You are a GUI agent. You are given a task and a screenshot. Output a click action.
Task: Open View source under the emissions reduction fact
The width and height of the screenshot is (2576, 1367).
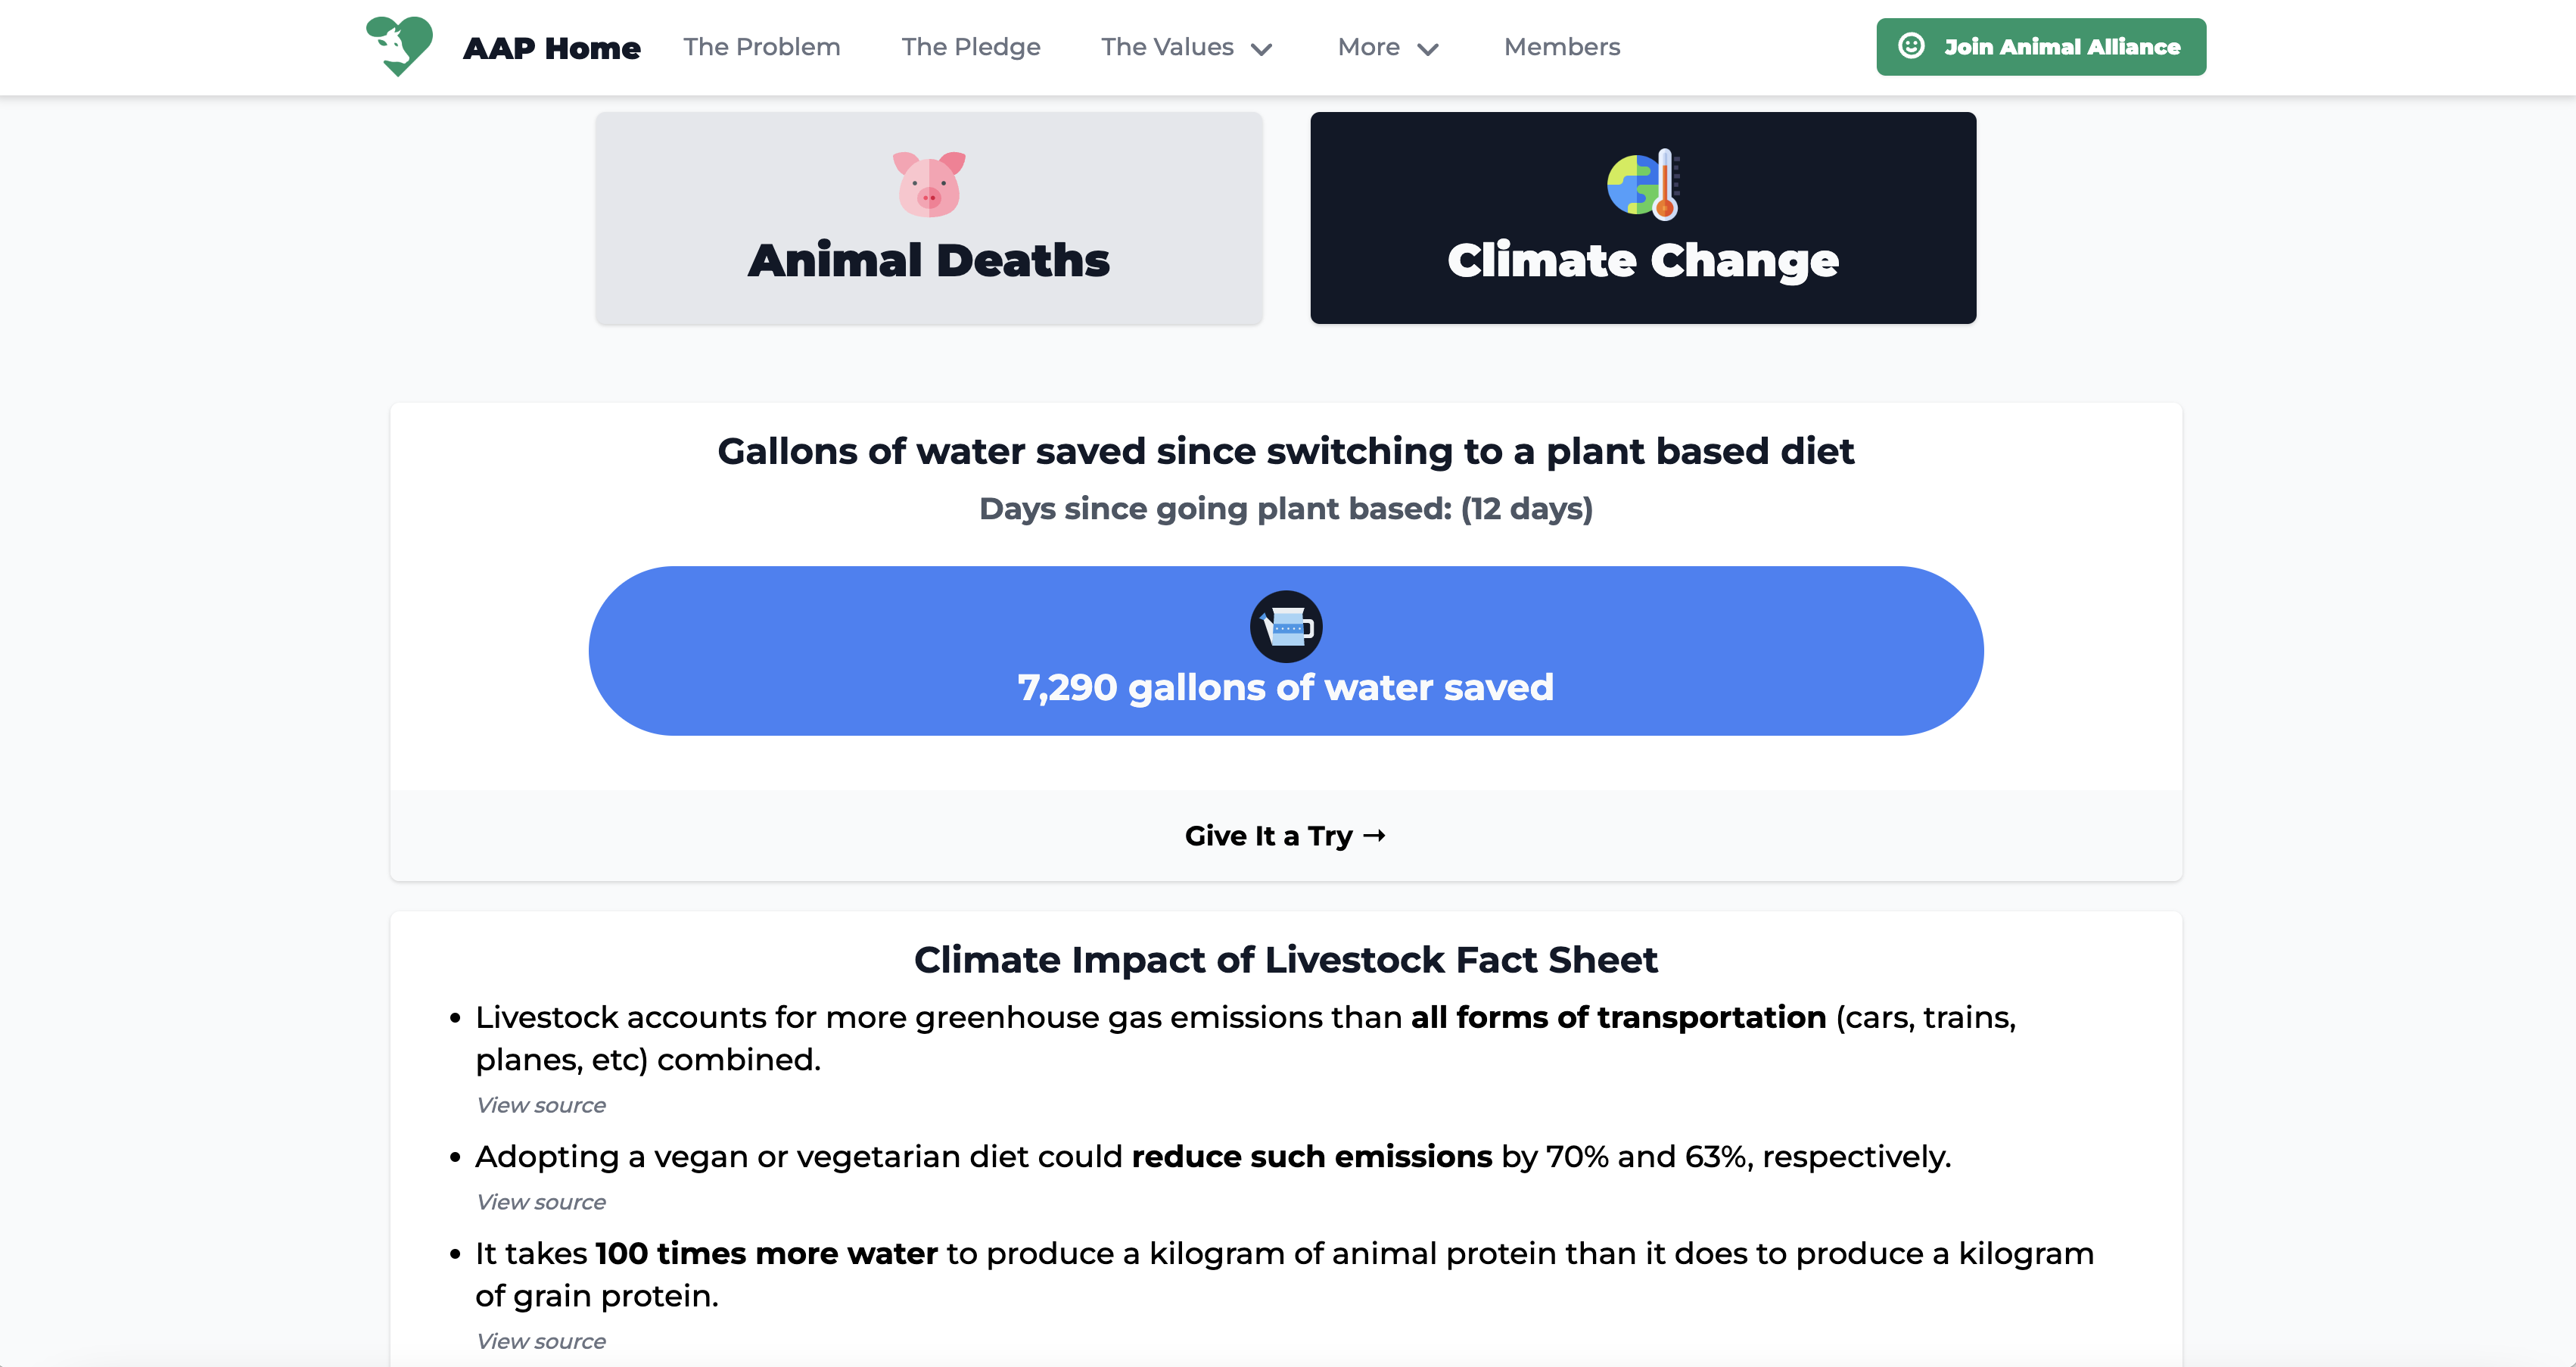point(541,1202)
